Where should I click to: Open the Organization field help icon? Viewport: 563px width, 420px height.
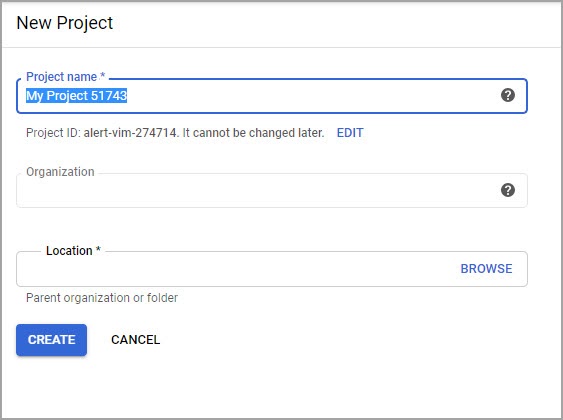508,190
